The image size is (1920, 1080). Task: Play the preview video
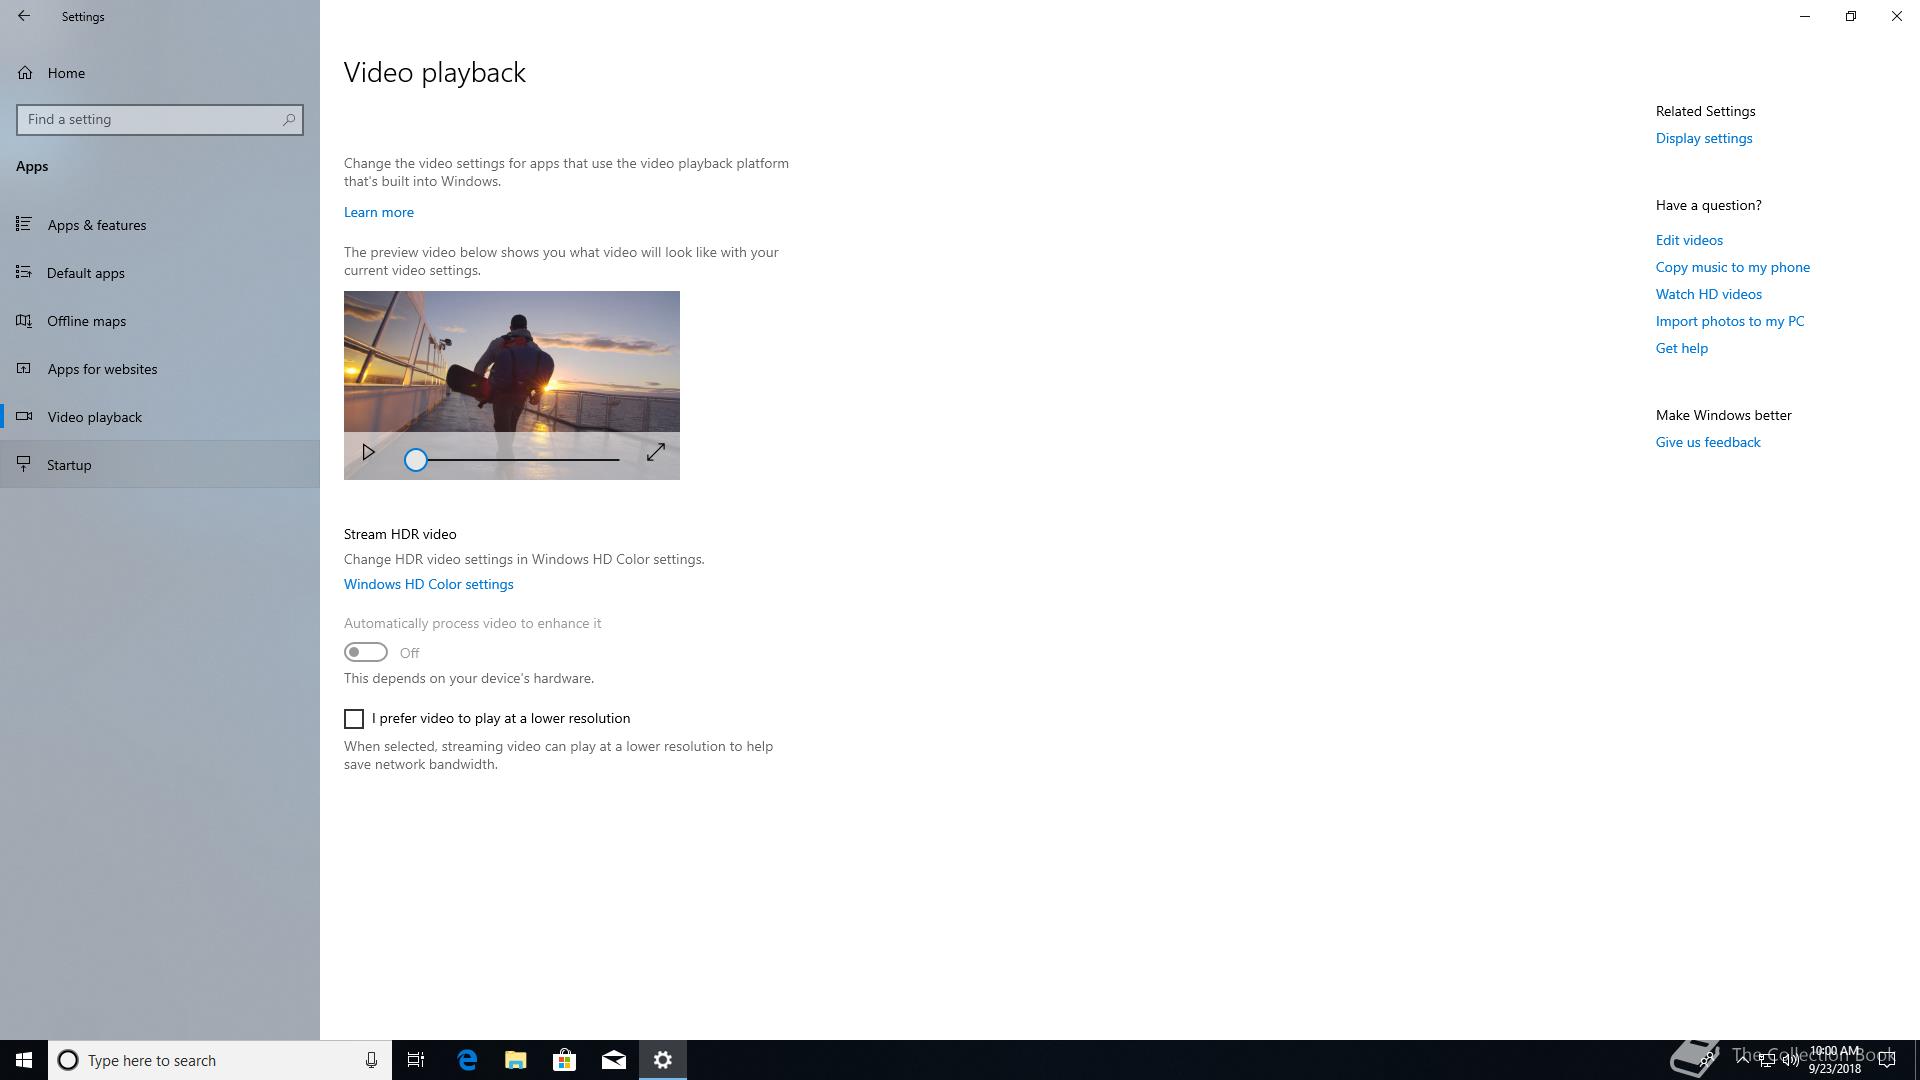[368, 453]
